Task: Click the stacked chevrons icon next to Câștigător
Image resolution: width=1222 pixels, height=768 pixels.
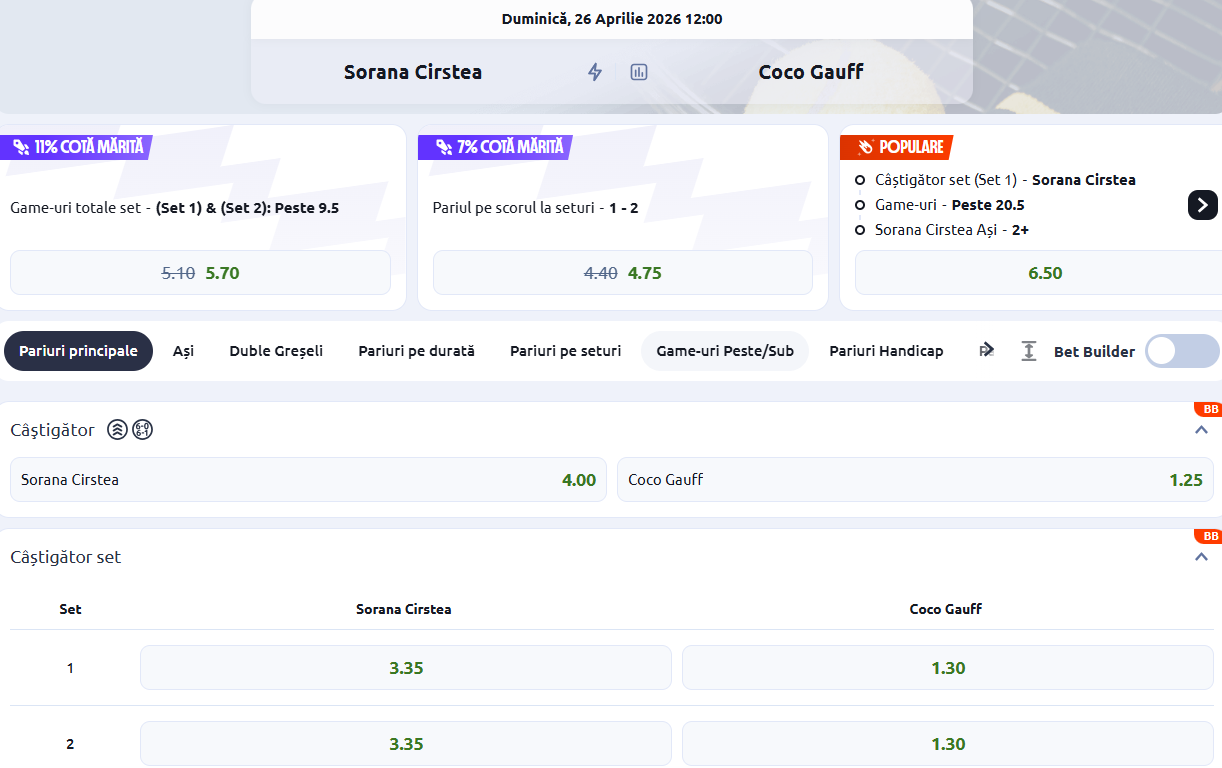Action: tap(117, 430)
